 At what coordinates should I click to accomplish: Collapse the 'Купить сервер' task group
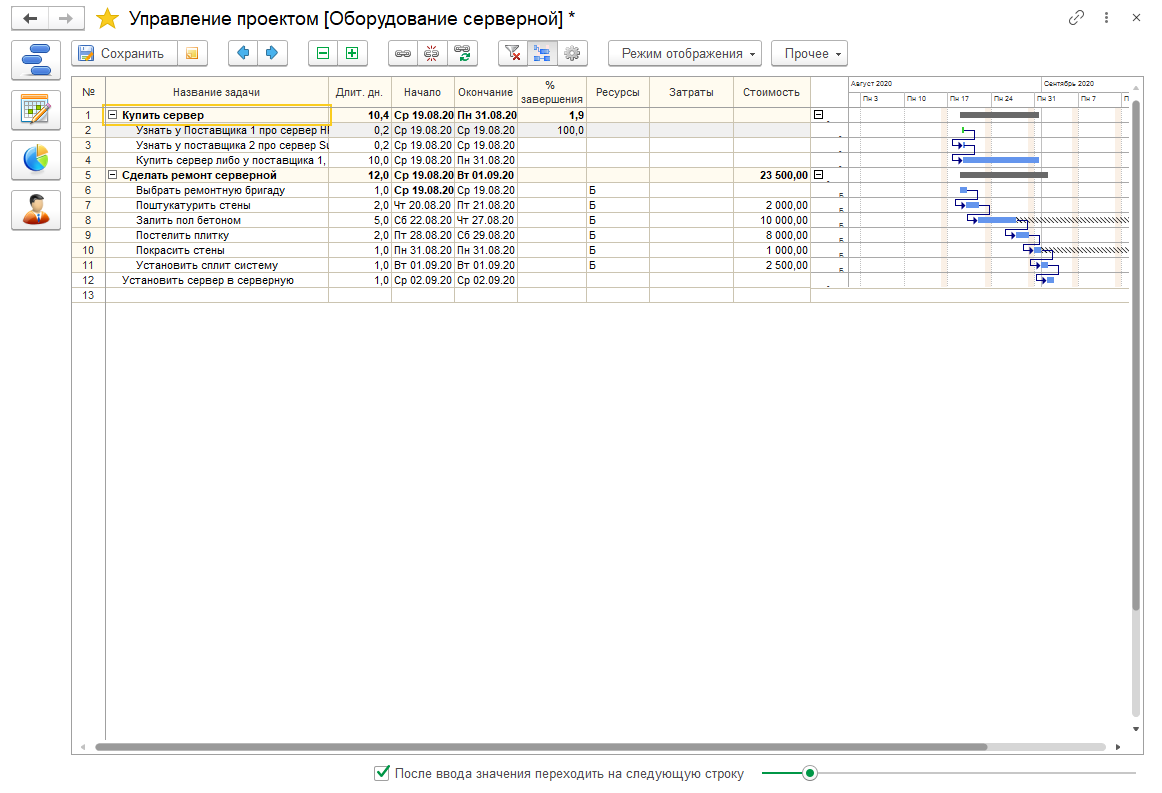(x=113, y=115)
